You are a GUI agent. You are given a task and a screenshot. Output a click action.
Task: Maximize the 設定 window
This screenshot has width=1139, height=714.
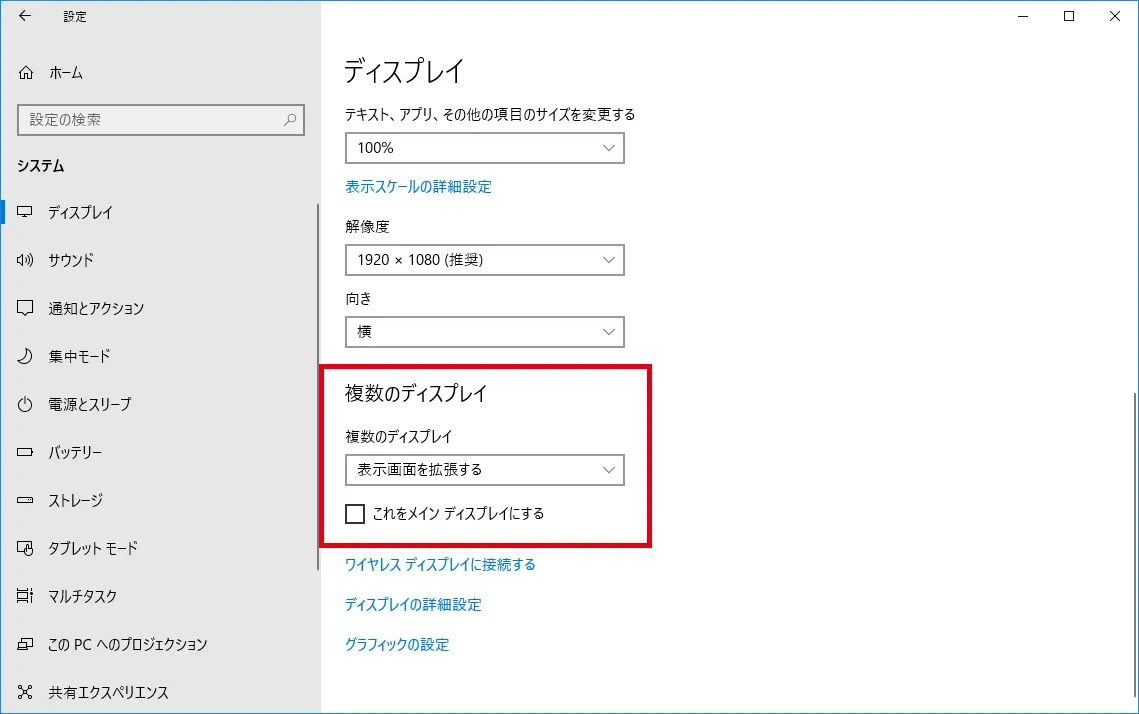(1069, 16)
